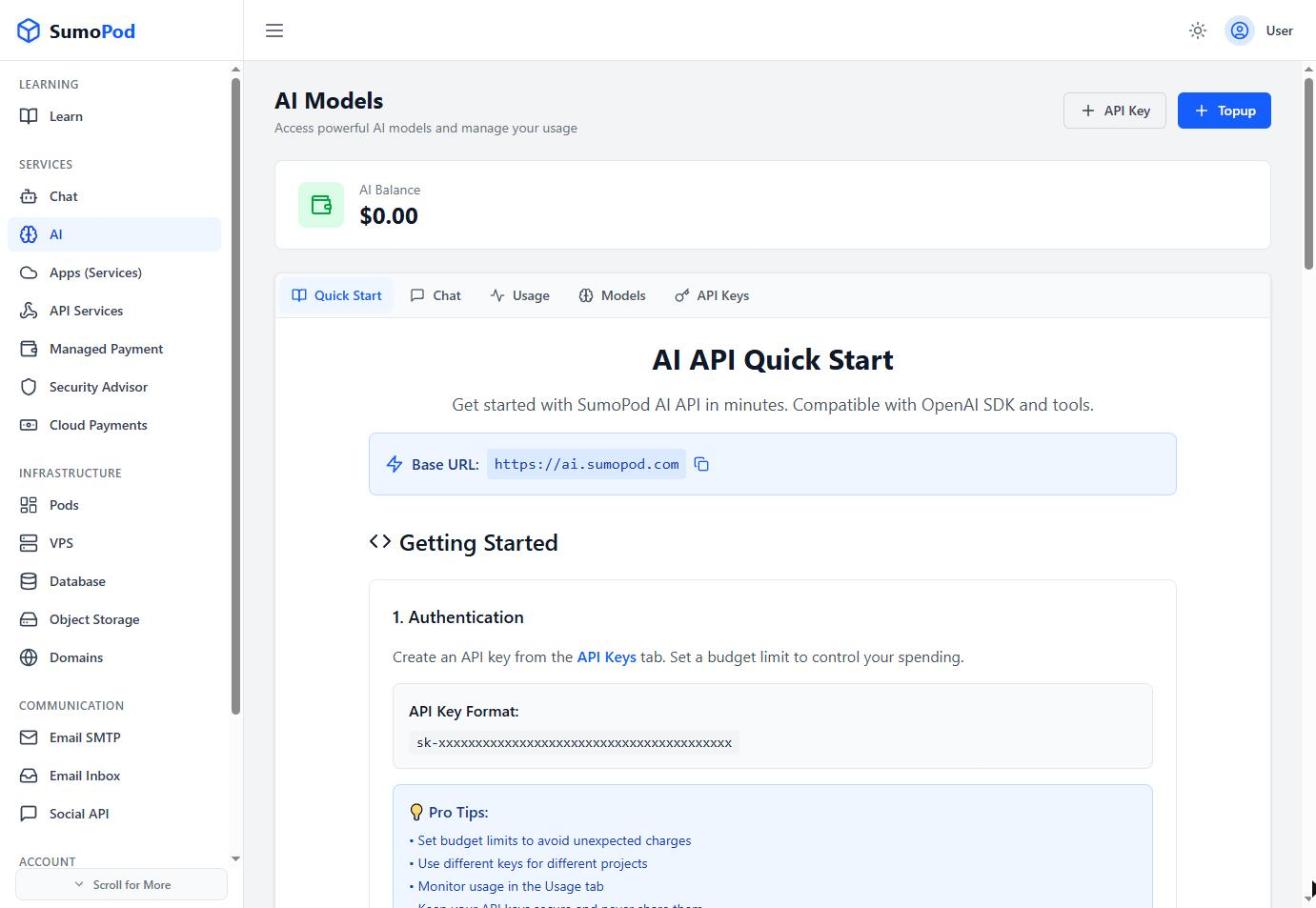Image resolution: width=1316 pixels, height=908 pixels.
Task: Copy the Base URL with copy icon
Action: [x=702, y=464]
